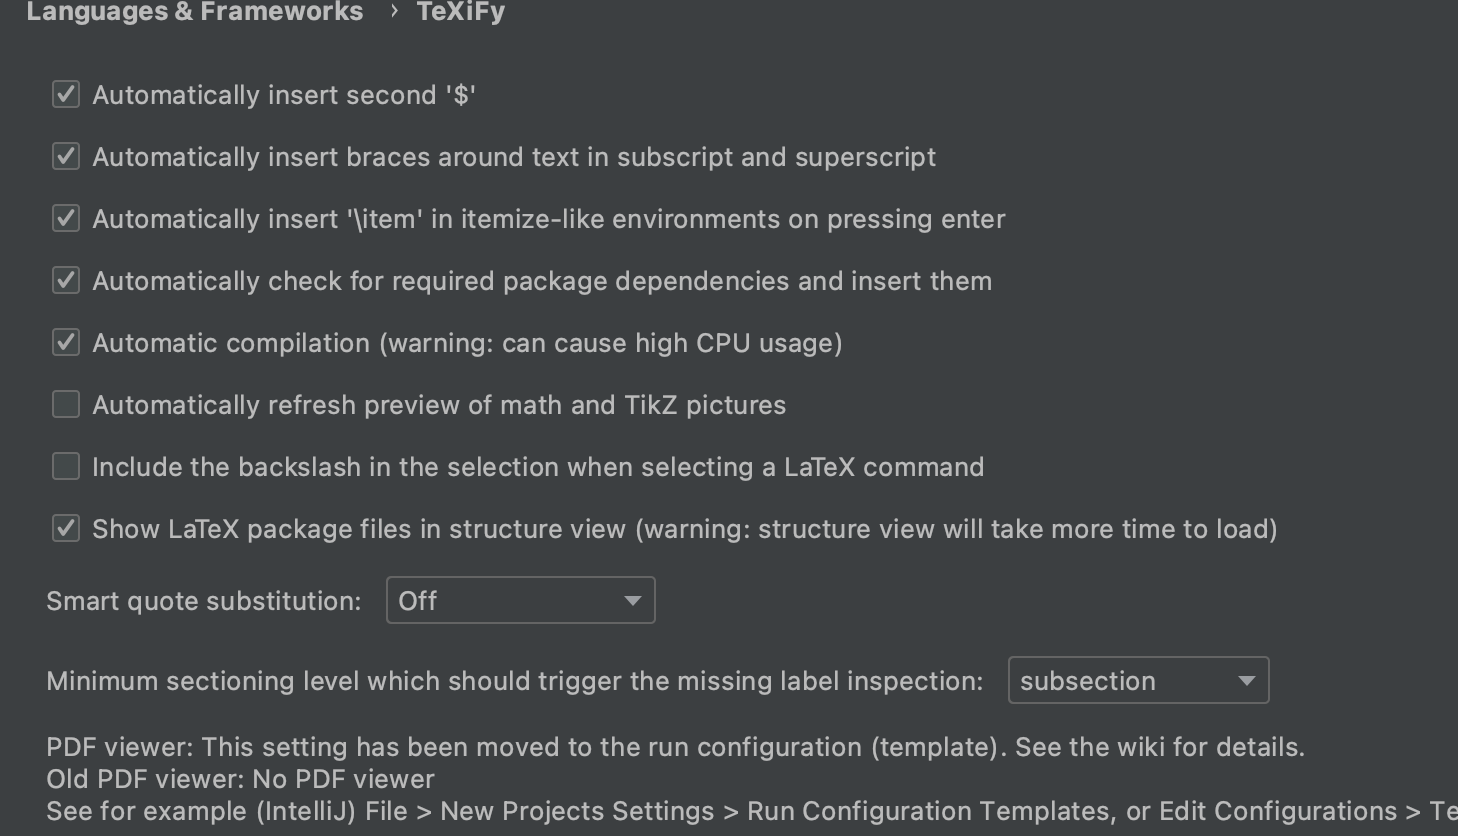This screenshot has width=1458, height=836.
Task: Uncheck showing LaTeX package files in structure view
Action: tap(65, 528)
